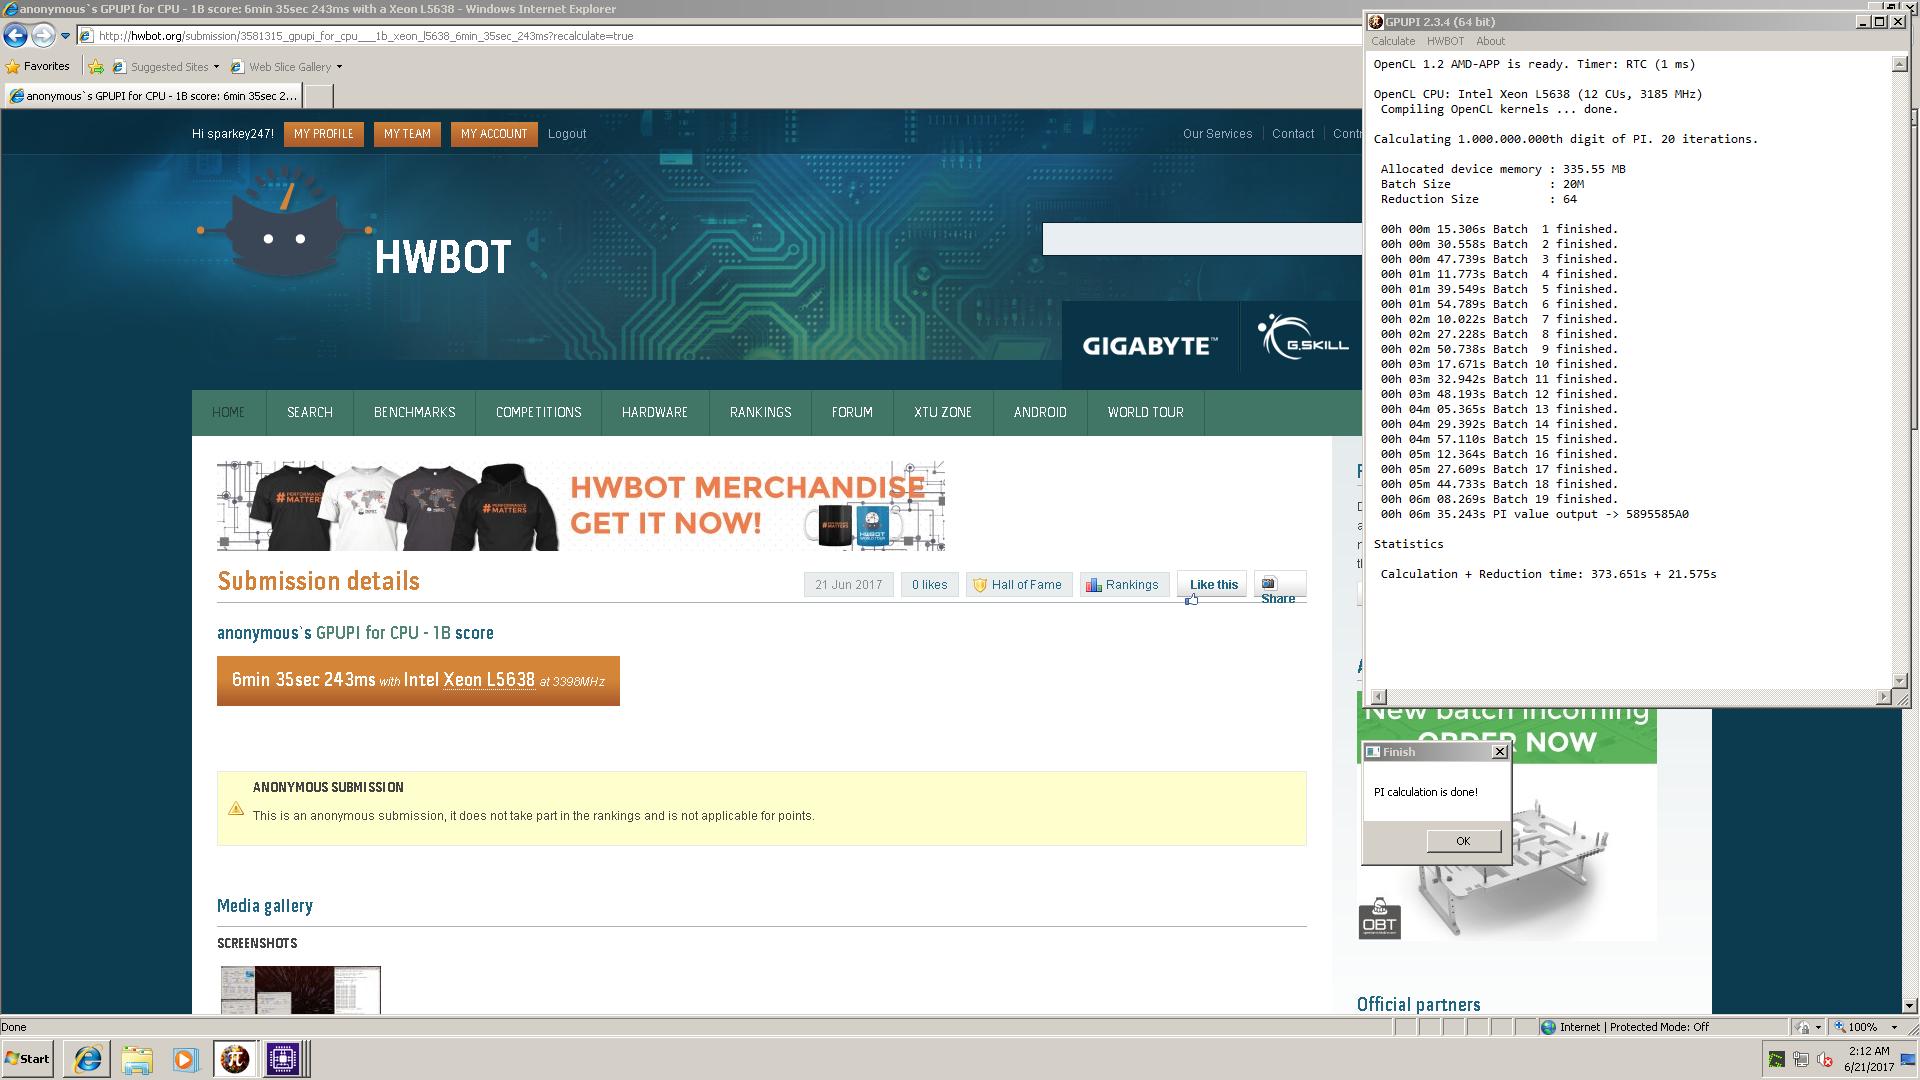Open the recent pages dropdown arrow
Viewport: 1920px width, 1080px height.
[65, 36]
